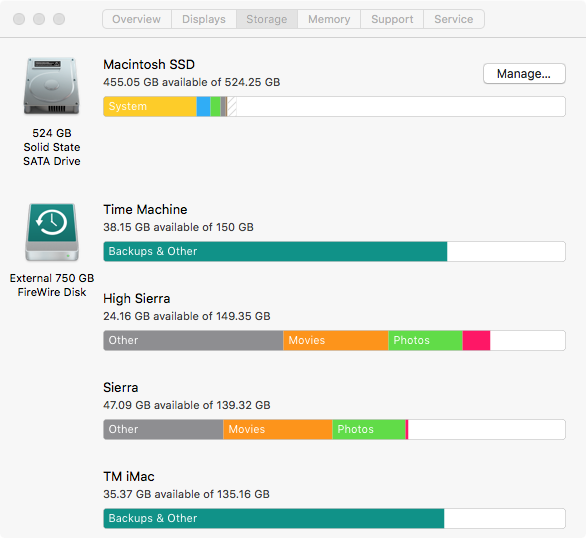
Task: Click High Sierra's orange Movies segment
Action: (x=336, y=340)
